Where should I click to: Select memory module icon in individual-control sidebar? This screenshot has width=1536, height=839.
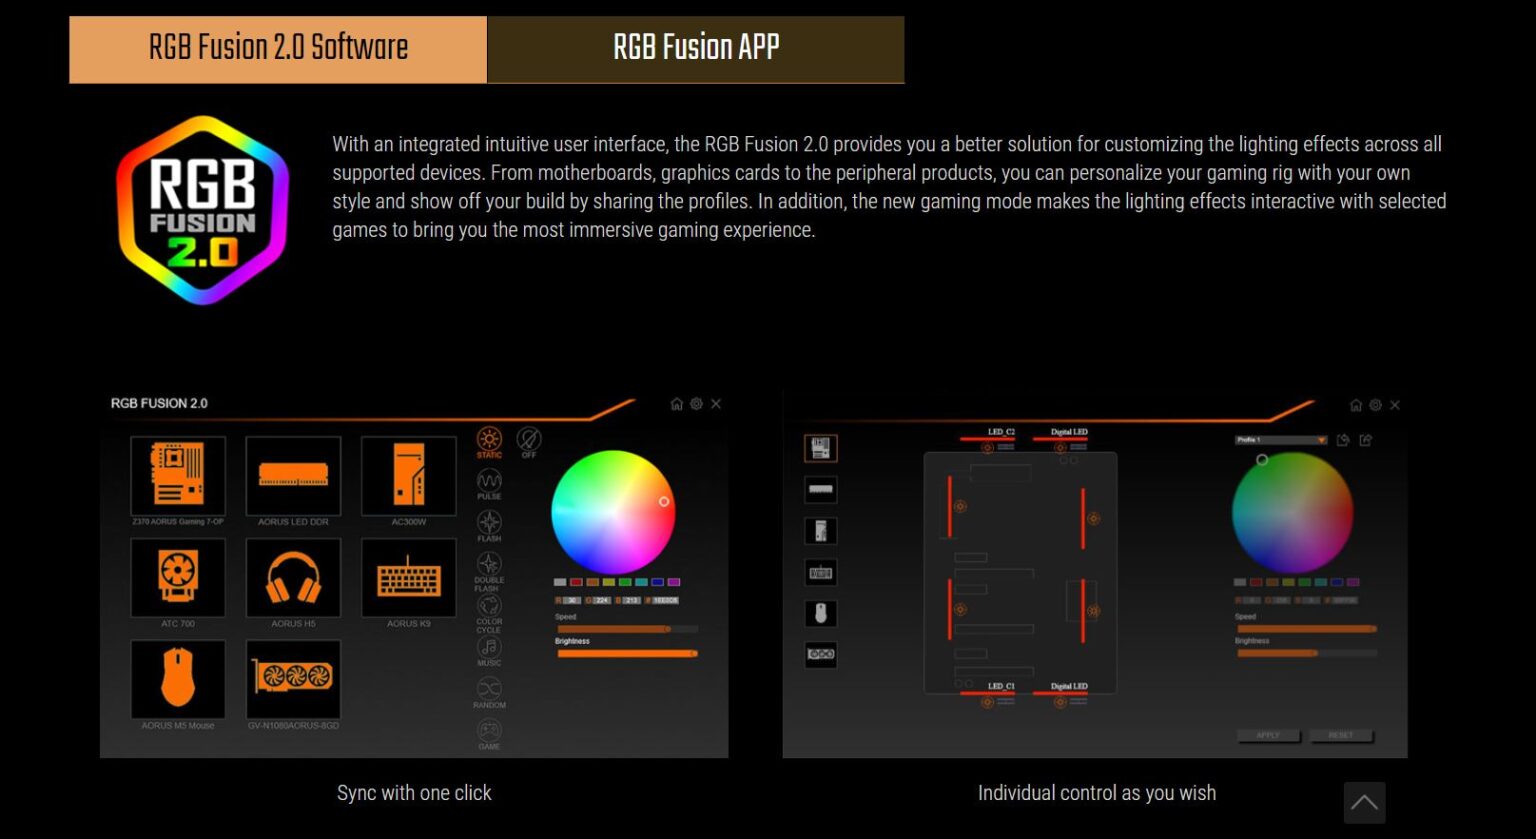pos(821,489)
